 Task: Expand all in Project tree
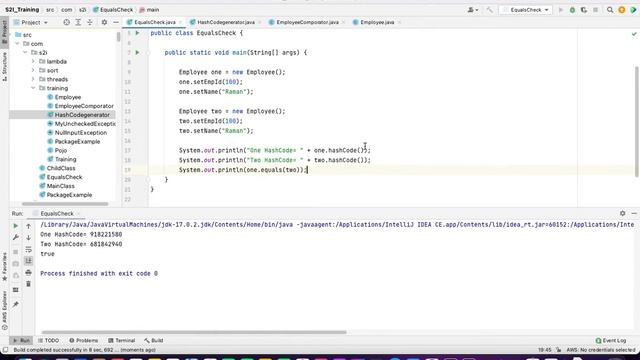pyautogui.click(x=78, y=22)
